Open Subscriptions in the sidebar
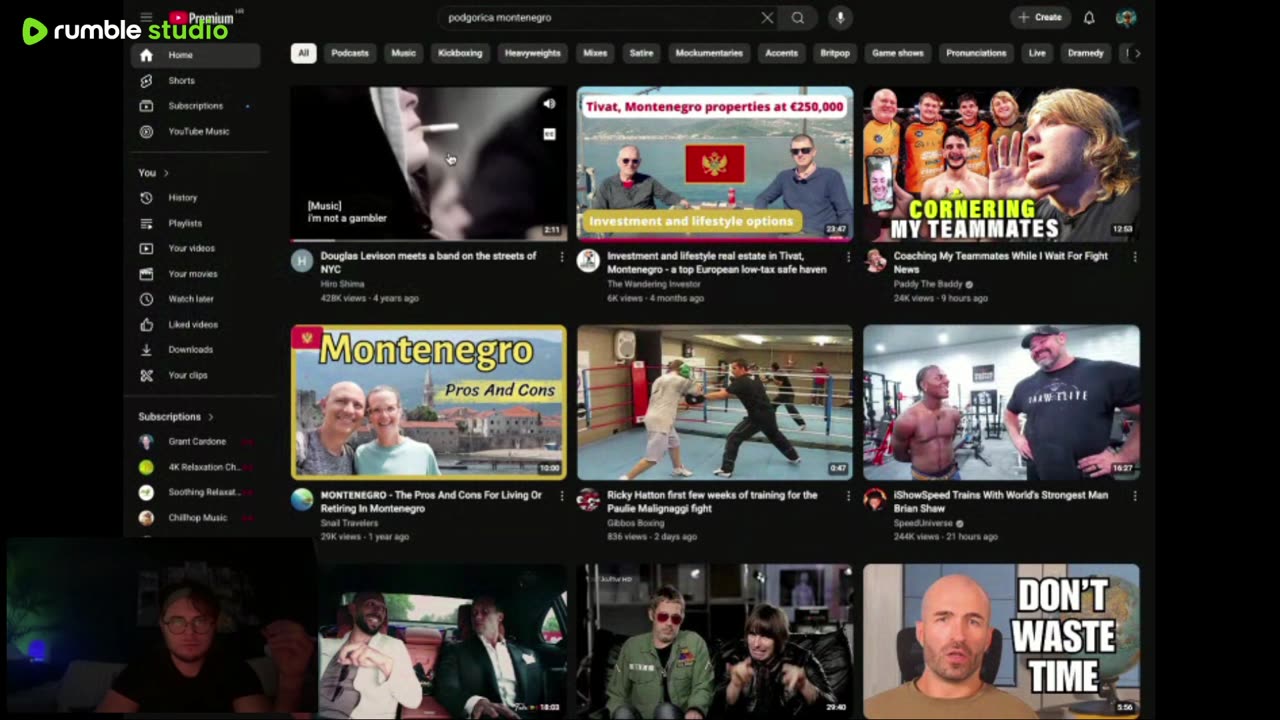Image resolution: width=1280 pixels, height=720 pixels. click(195, 106)
